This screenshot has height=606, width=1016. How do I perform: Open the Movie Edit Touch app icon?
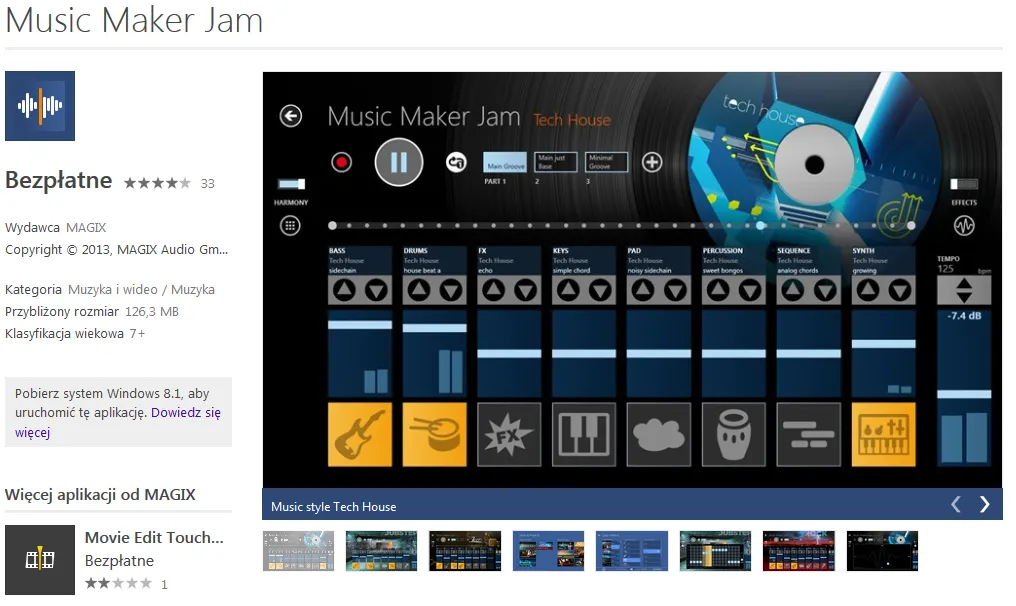[x=40, y=560]
